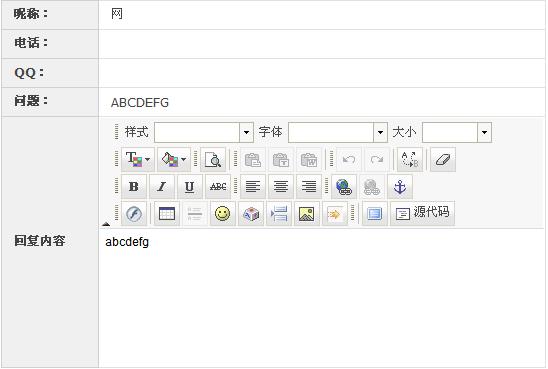
Task: Click the yellow arrow icon beside image
Action: 334,214
